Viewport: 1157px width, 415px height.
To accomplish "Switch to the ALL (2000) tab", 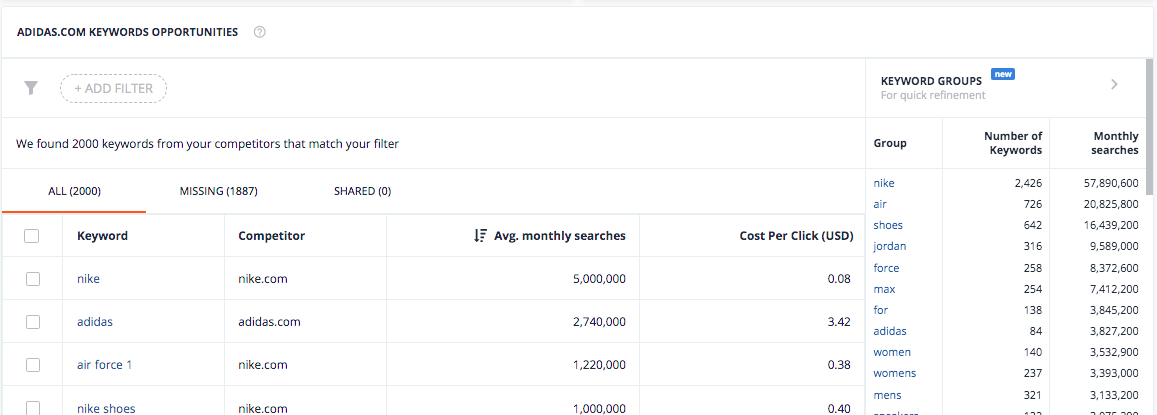I will 75,191.
